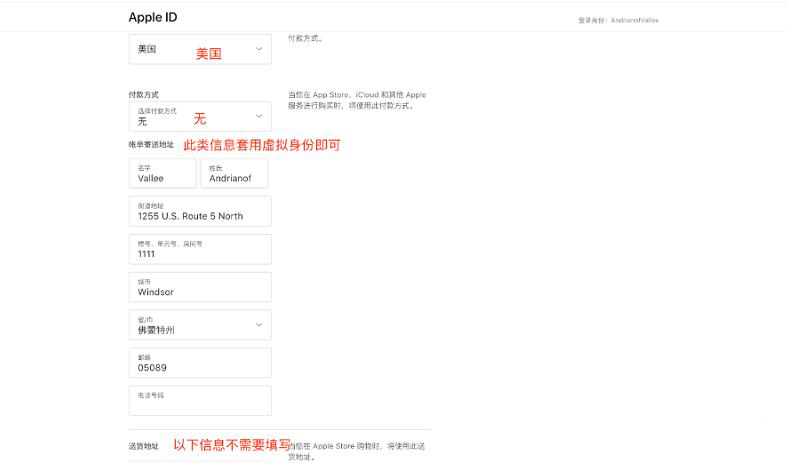787x464 pixels.
Task: Click the 登录身份 AndrianofVallee account text
Action: (x=619, y=20)
